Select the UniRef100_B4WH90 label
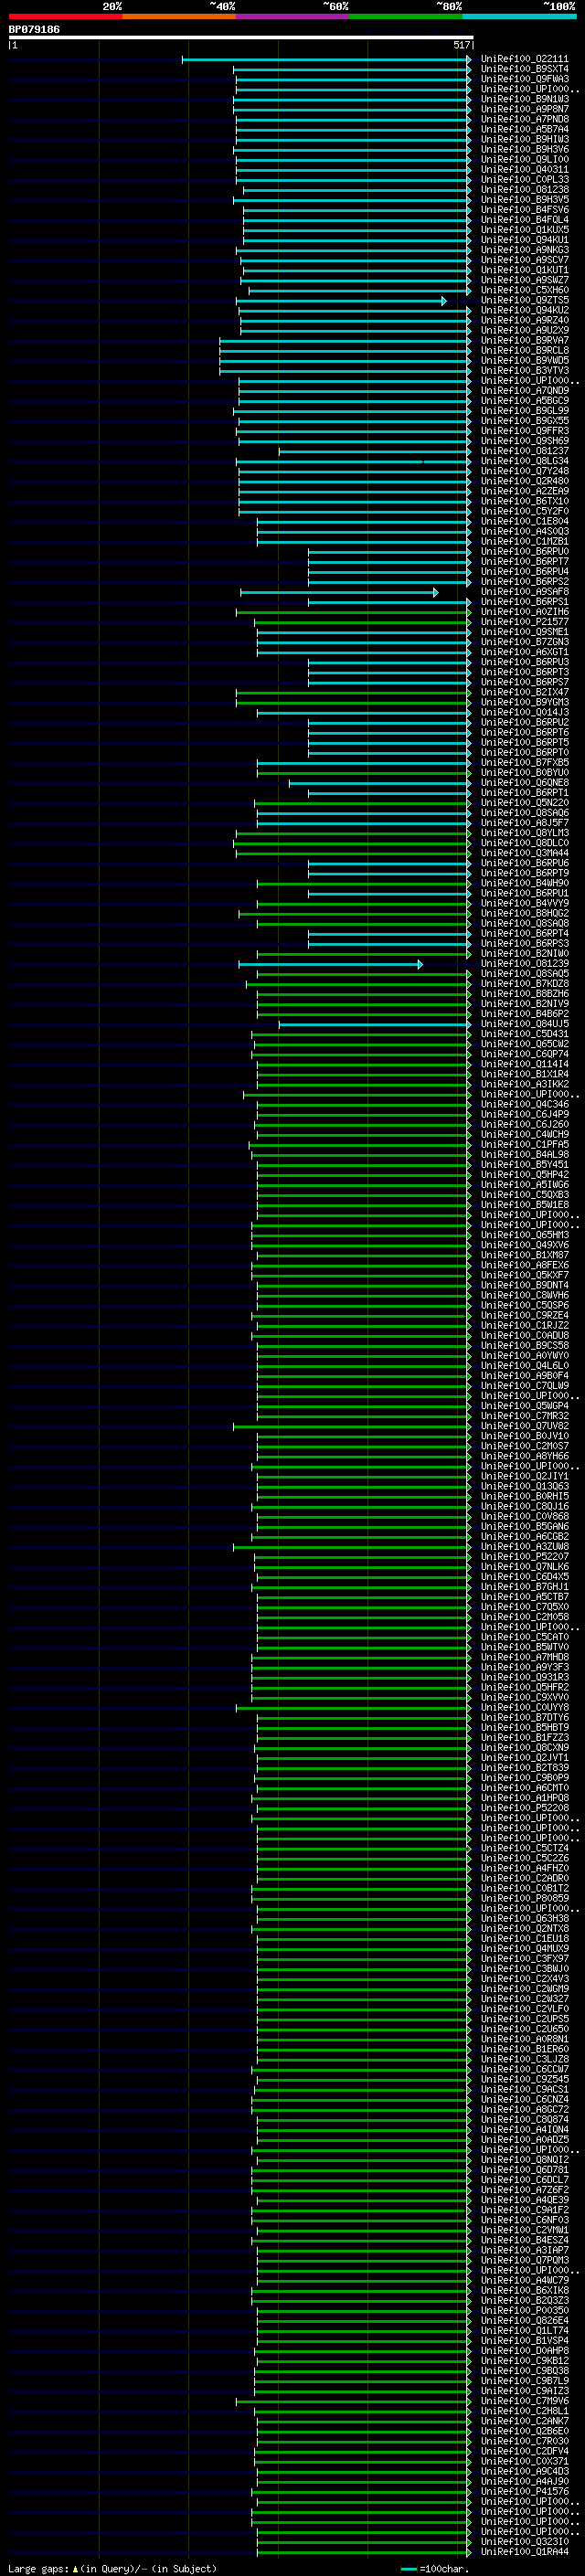 coord(524,883)
